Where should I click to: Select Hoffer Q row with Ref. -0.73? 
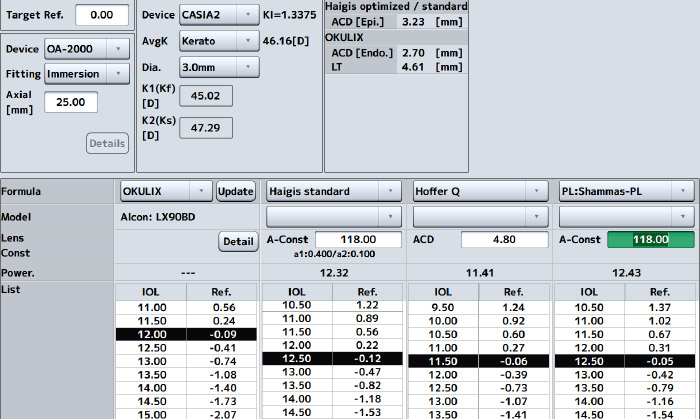point(479,388)
